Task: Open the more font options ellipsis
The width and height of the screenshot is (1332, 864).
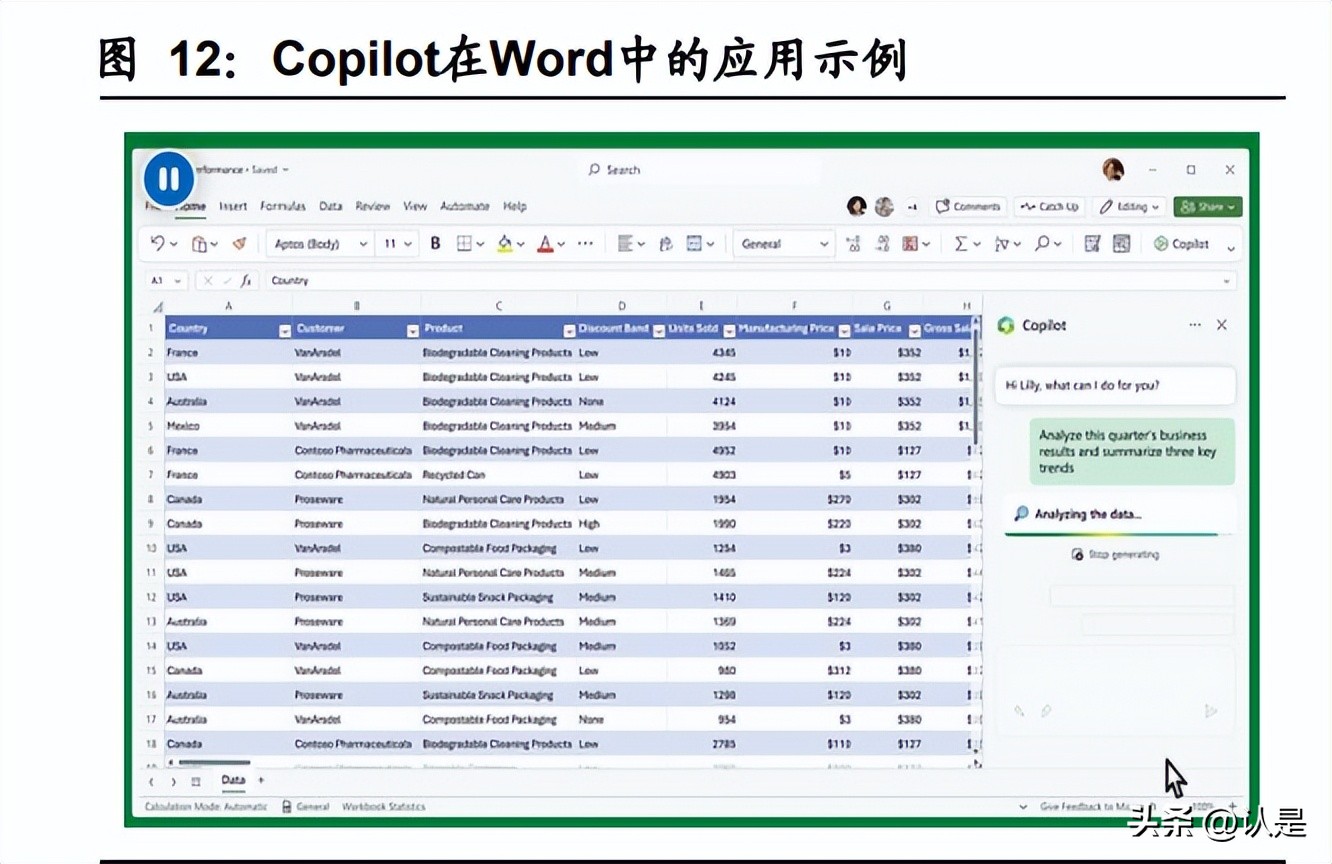Action: click(586, 243)
